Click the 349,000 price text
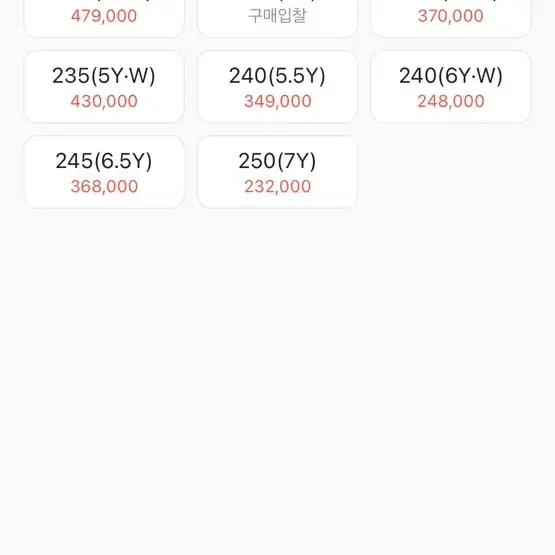 [x=278, y=101]
